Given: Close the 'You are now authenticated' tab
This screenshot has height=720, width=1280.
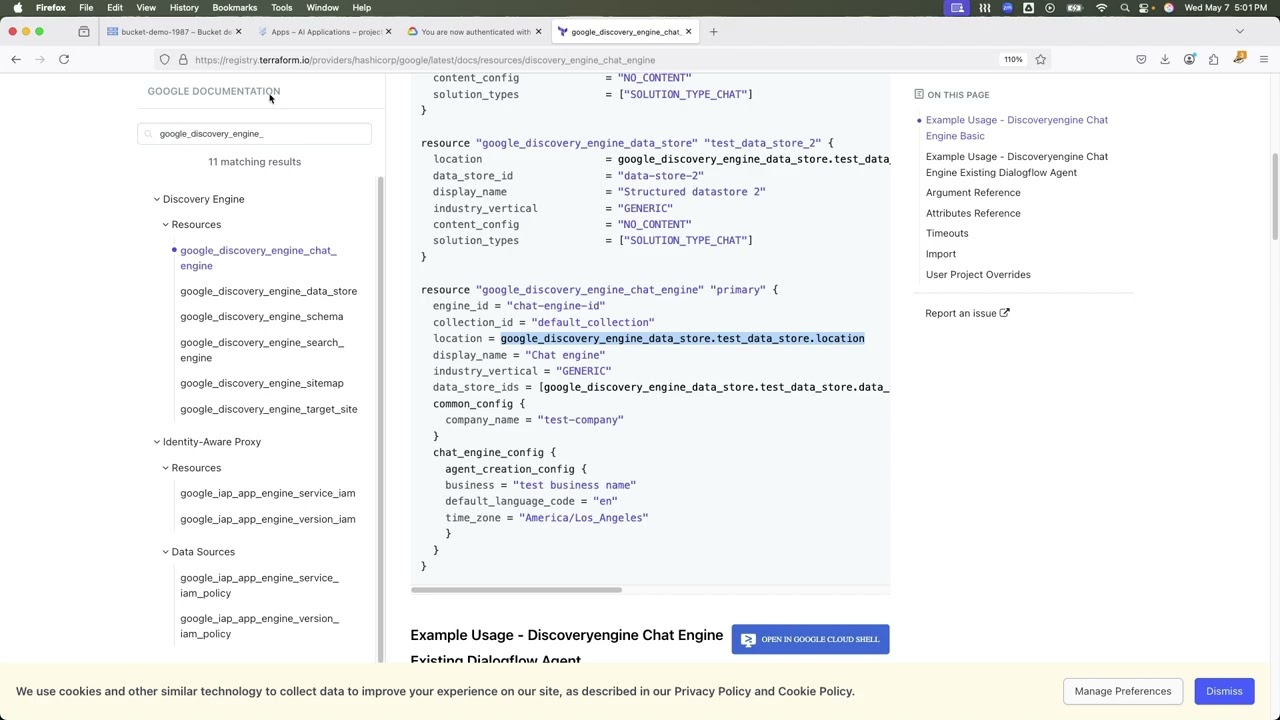Looking at the screenshot, I should 538,32.
